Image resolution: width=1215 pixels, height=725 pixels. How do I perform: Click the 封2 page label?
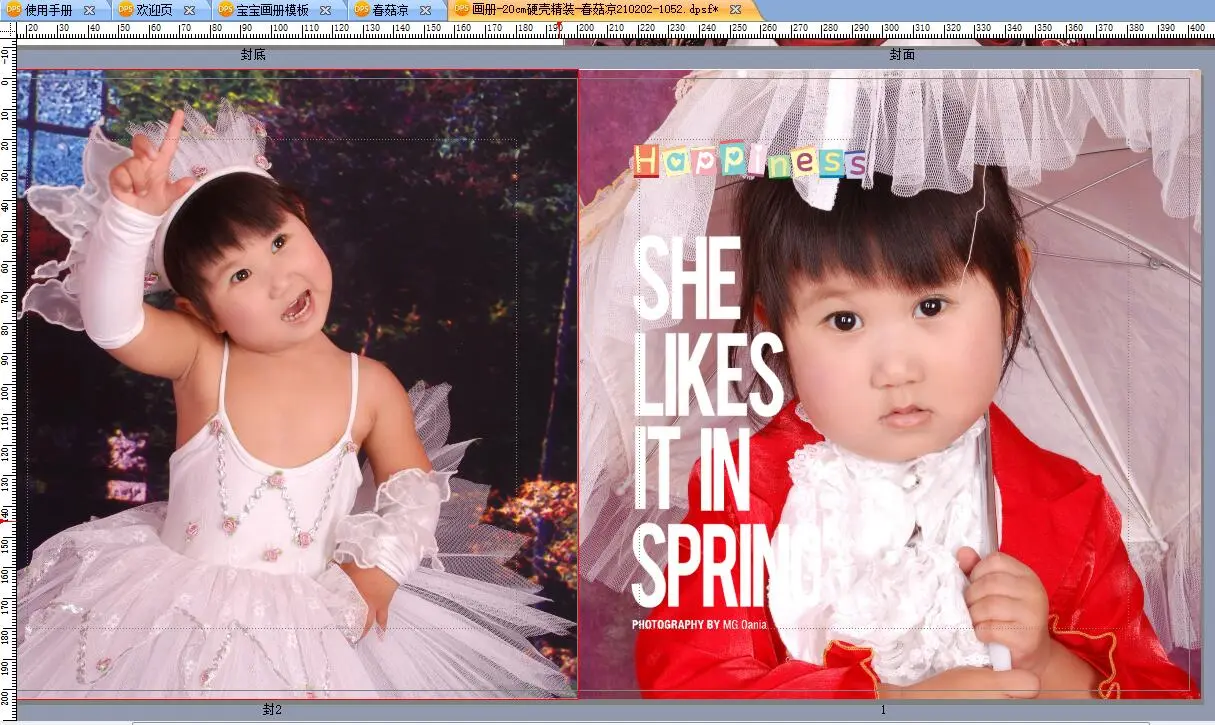[x=272, y=709]
